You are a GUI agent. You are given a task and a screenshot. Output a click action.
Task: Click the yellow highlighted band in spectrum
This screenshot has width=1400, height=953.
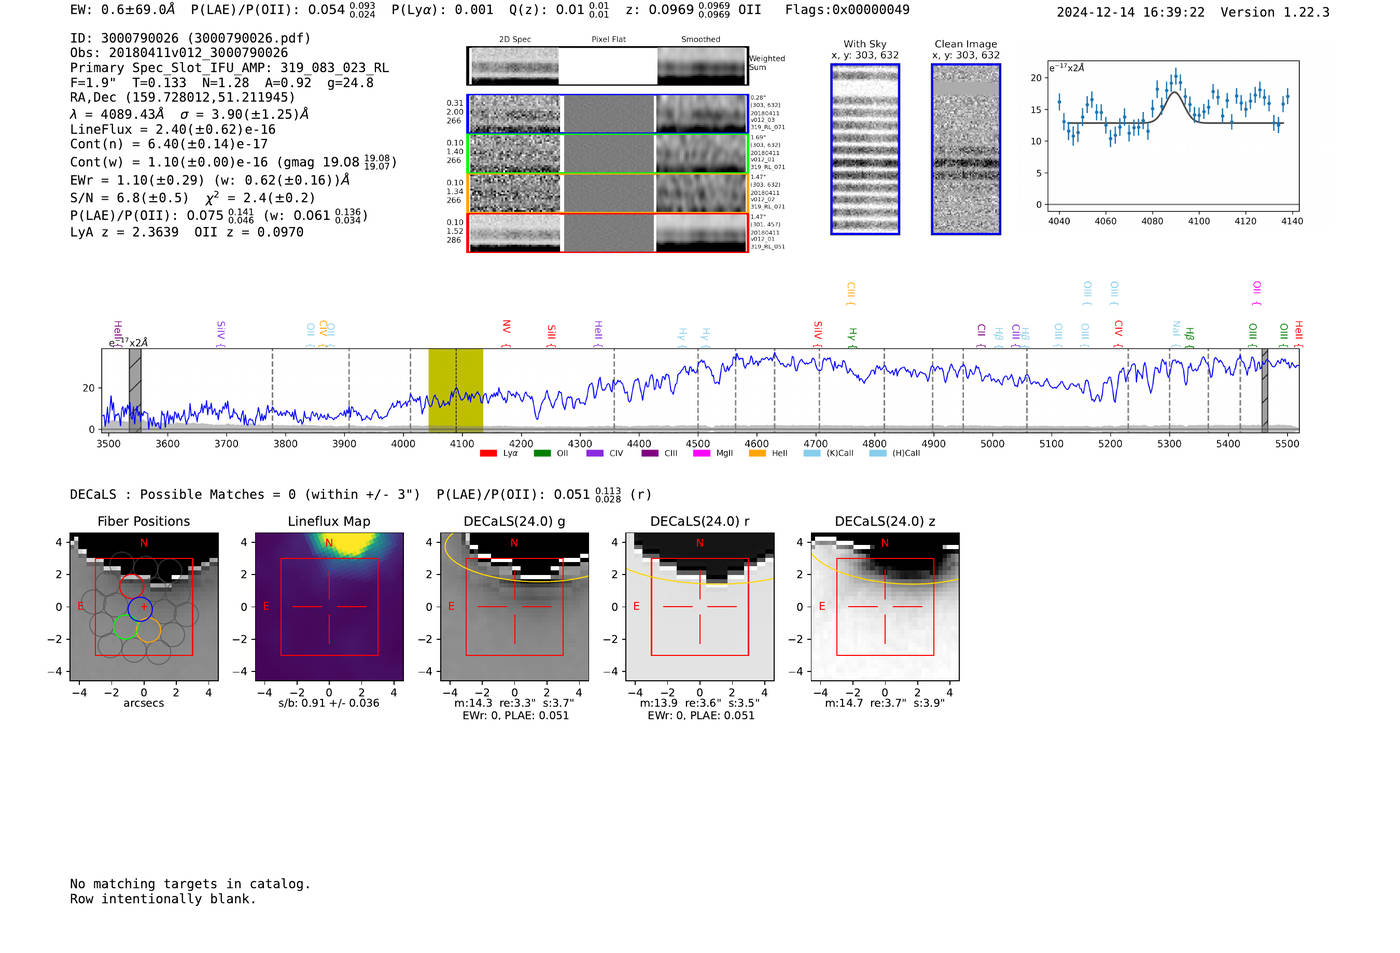[x=456, y=389]
